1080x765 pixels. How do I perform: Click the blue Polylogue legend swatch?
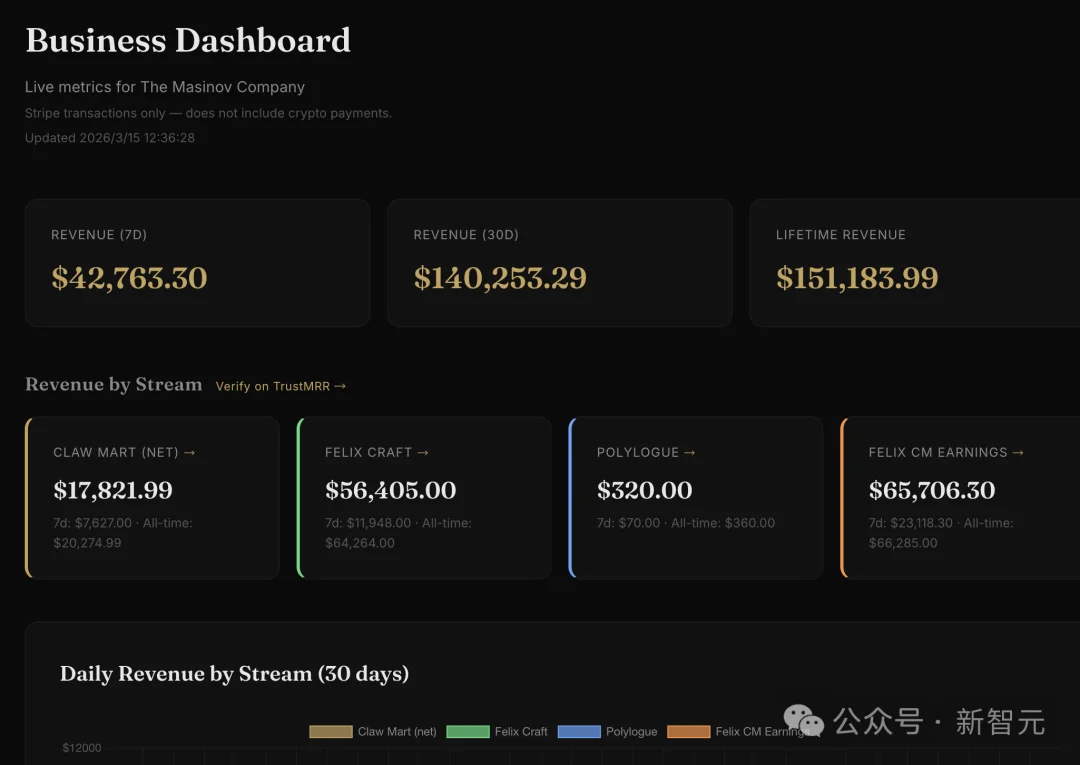pyautogui.click(x=579, y=732)
